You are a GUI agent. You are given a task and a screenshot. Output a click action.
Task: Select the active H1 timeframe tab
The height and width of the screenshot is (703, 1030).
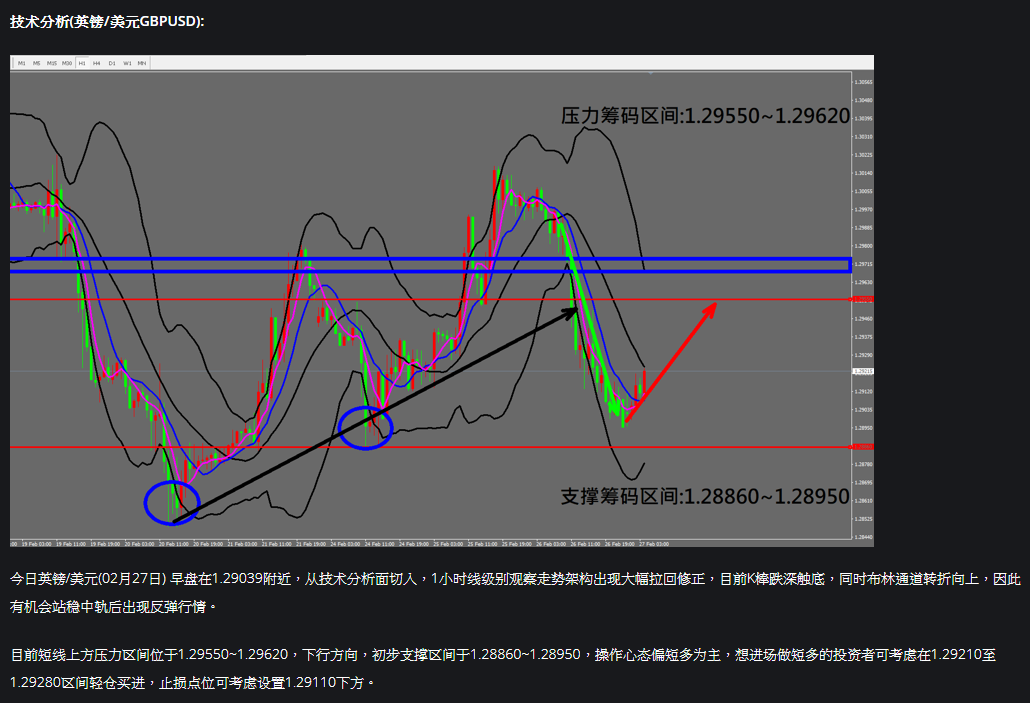(82, 63)
